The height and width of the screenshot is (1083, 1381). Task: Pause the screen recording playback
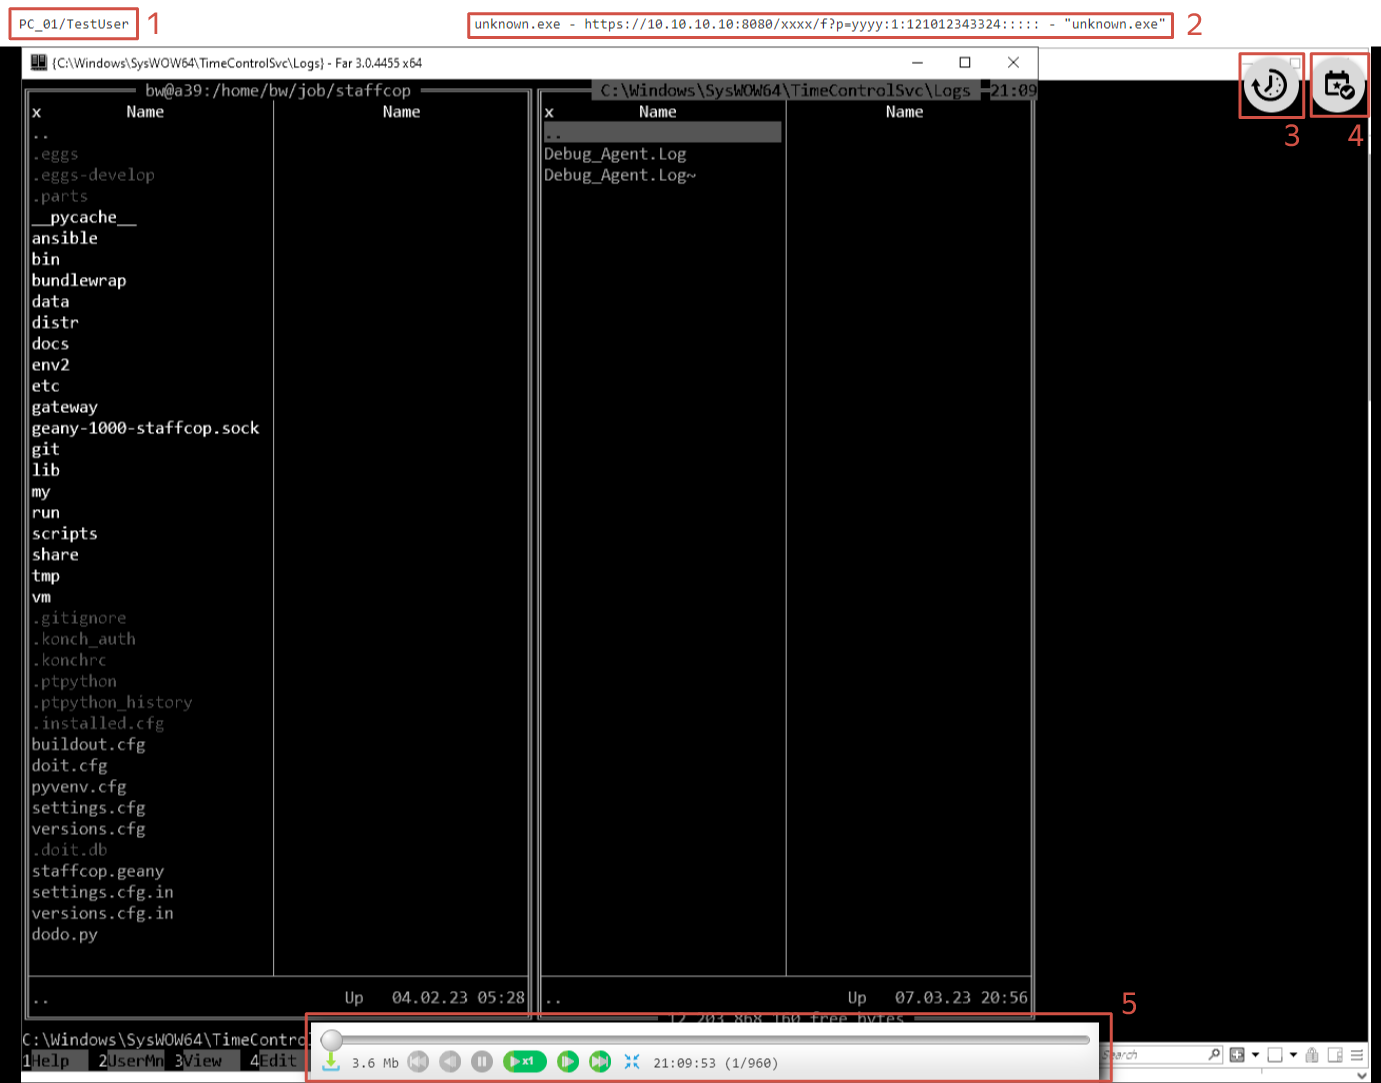coord(482,1062)
